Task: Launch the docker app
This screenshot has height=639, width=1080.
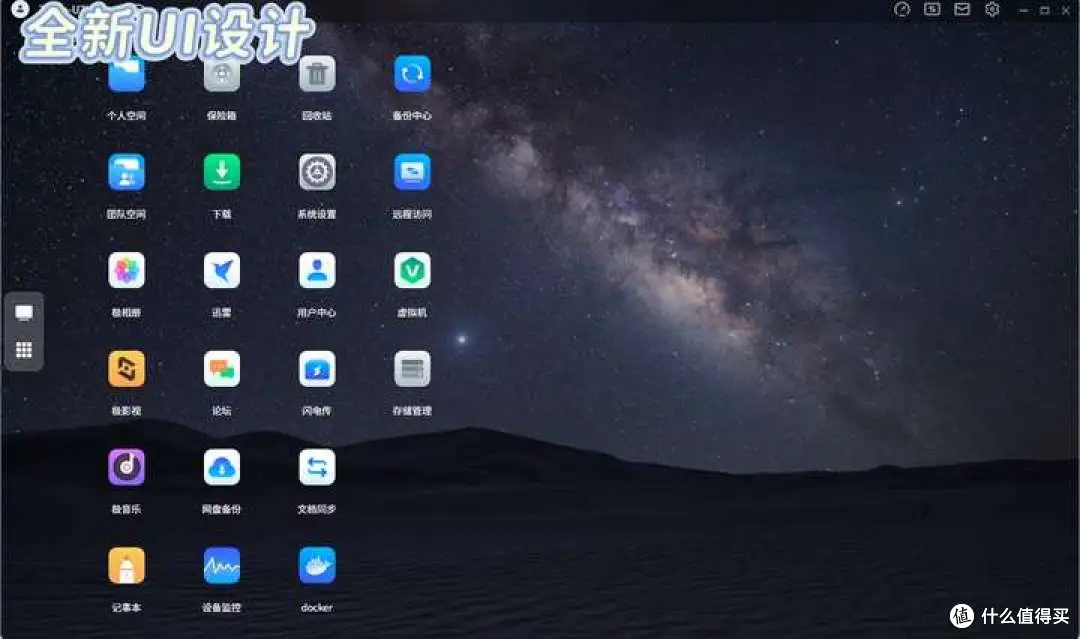Action: 317,566
